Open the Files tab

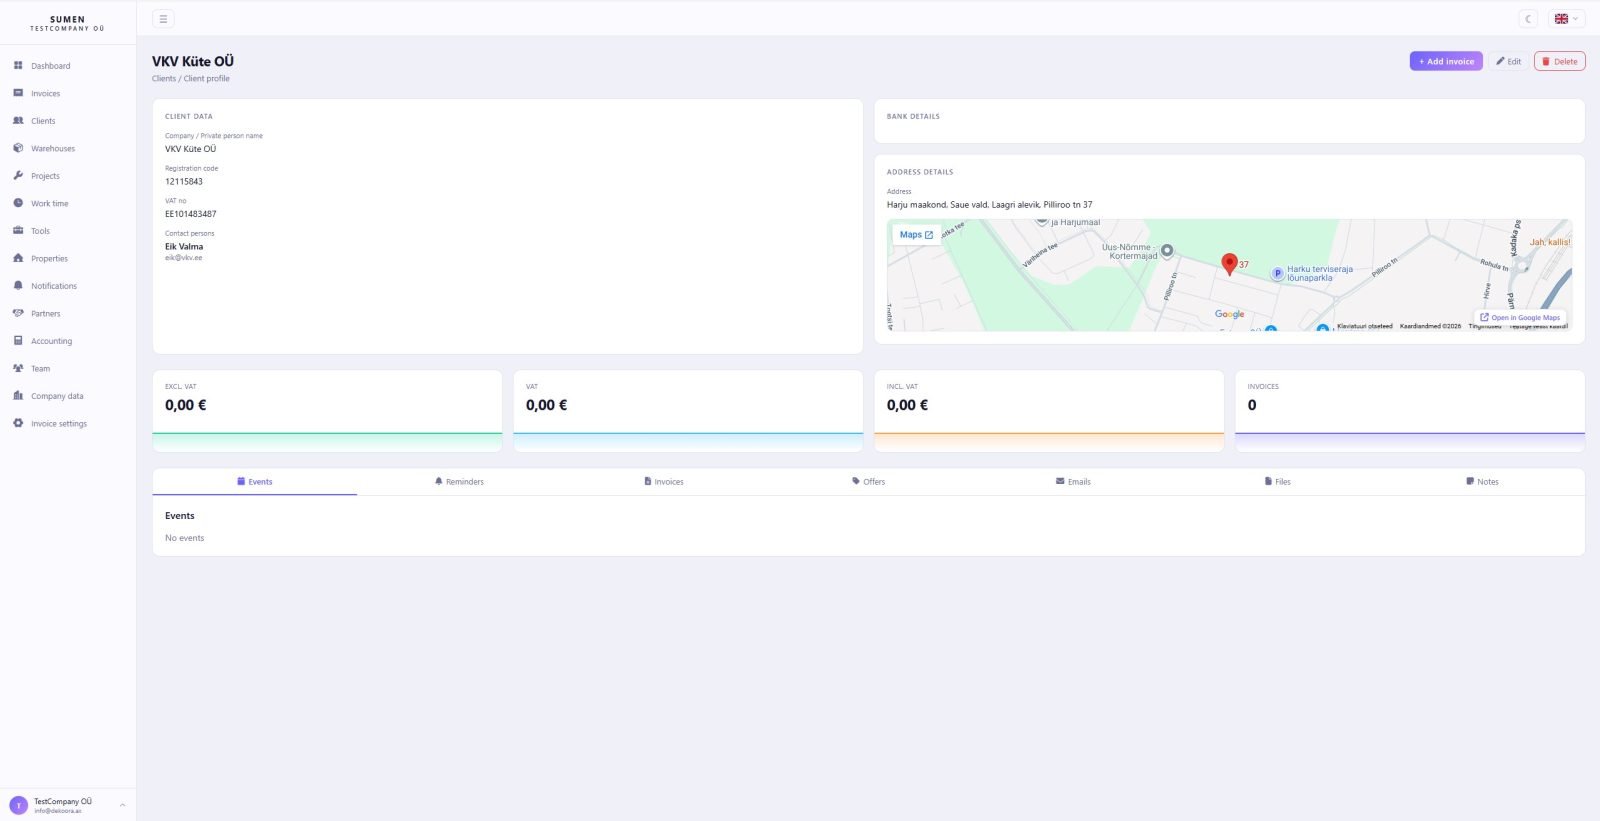click(1277, 482)
